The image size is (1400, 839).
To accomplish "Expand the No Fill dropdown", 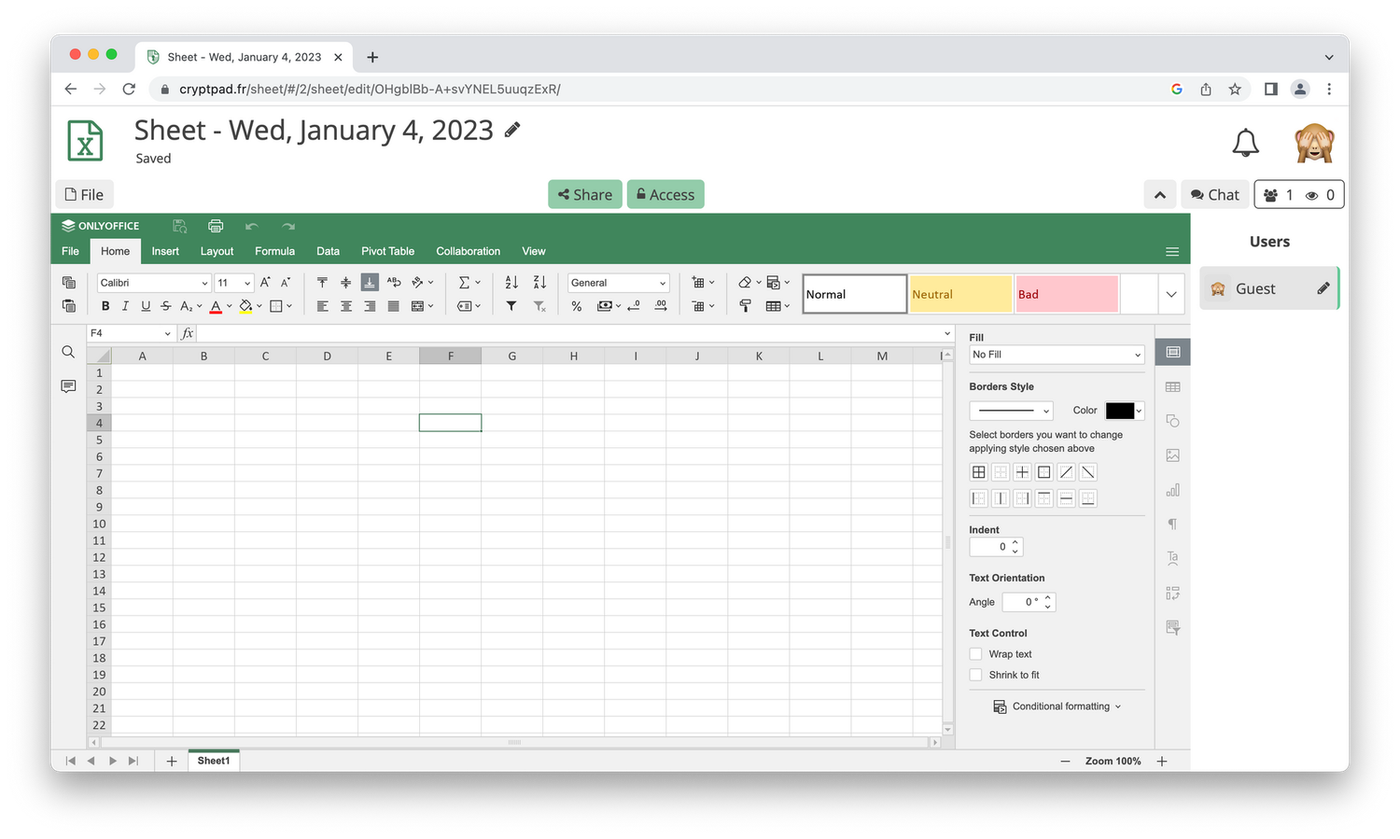I will (1056, 355).
